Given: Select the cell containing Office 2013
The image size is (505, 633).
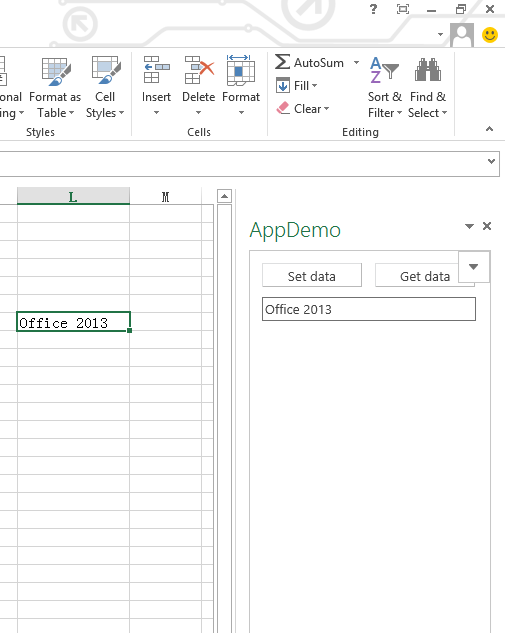Looking at the screenshot, I should (73, 322).
